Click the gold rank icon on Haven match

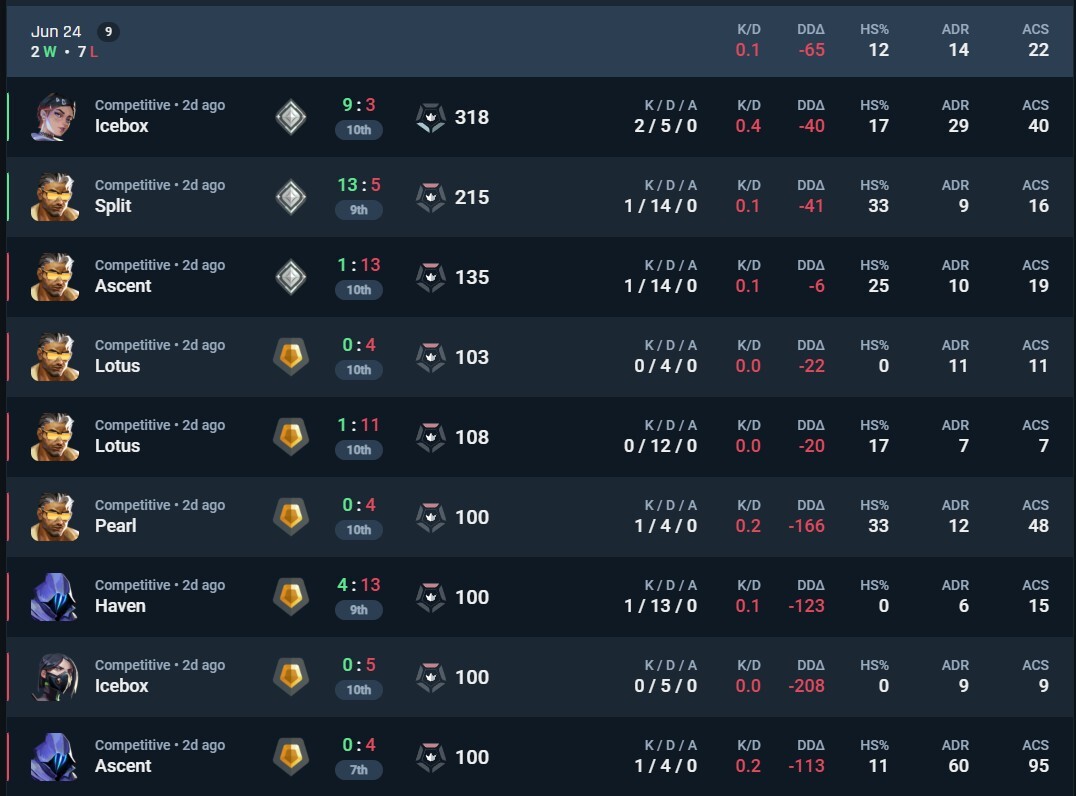tap(291, 597)
